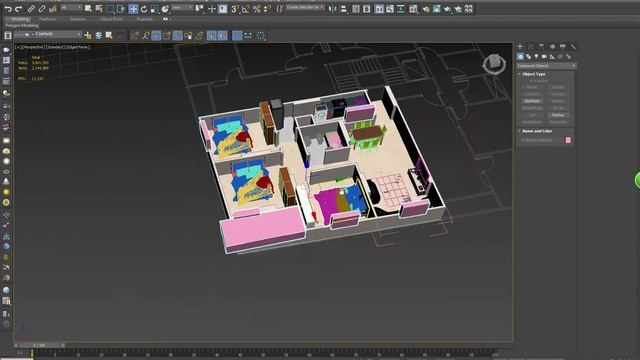
Task: Pick the Rectangular Selection Region tool
Action: point(110,9)
